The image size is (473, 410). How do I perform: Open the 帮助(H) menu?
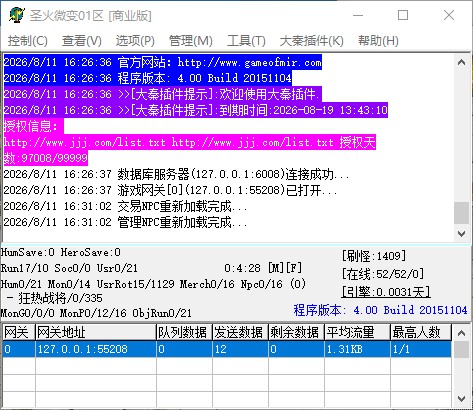378,41
